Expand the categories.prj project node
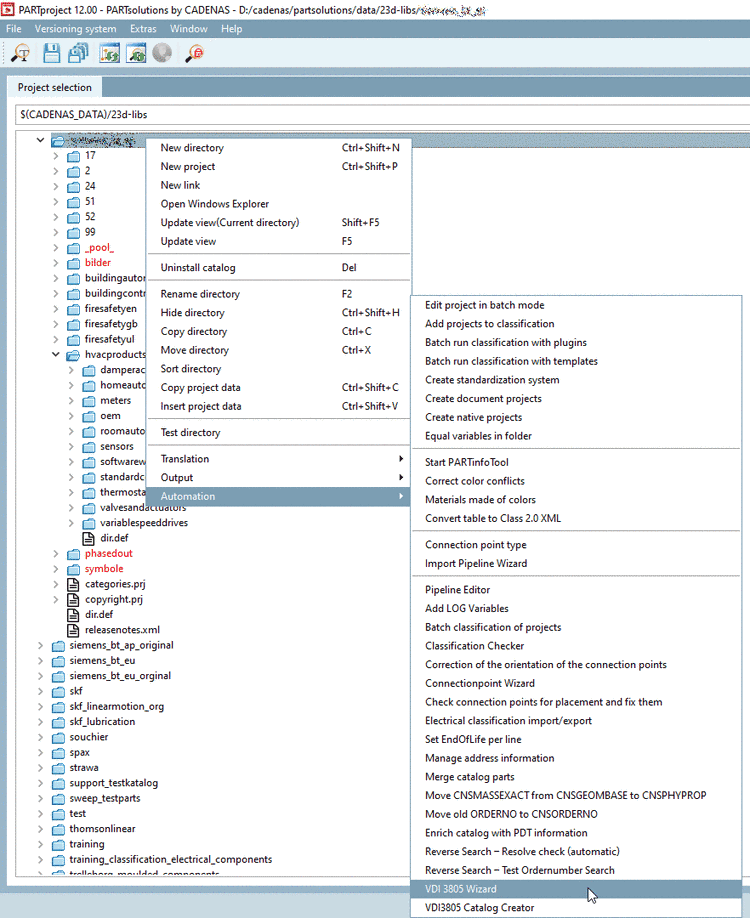This screenshot has height=918, width=750. click(x=56, y=584)
